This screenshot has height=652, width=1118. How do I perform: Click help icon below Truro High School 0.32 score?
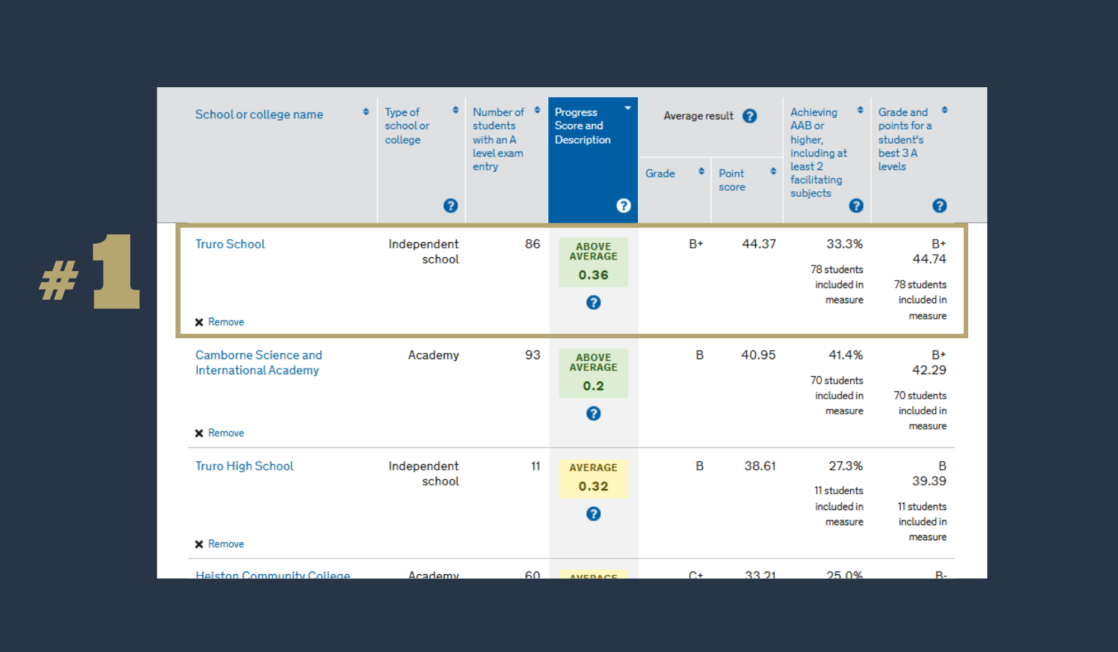click(593, 514)
